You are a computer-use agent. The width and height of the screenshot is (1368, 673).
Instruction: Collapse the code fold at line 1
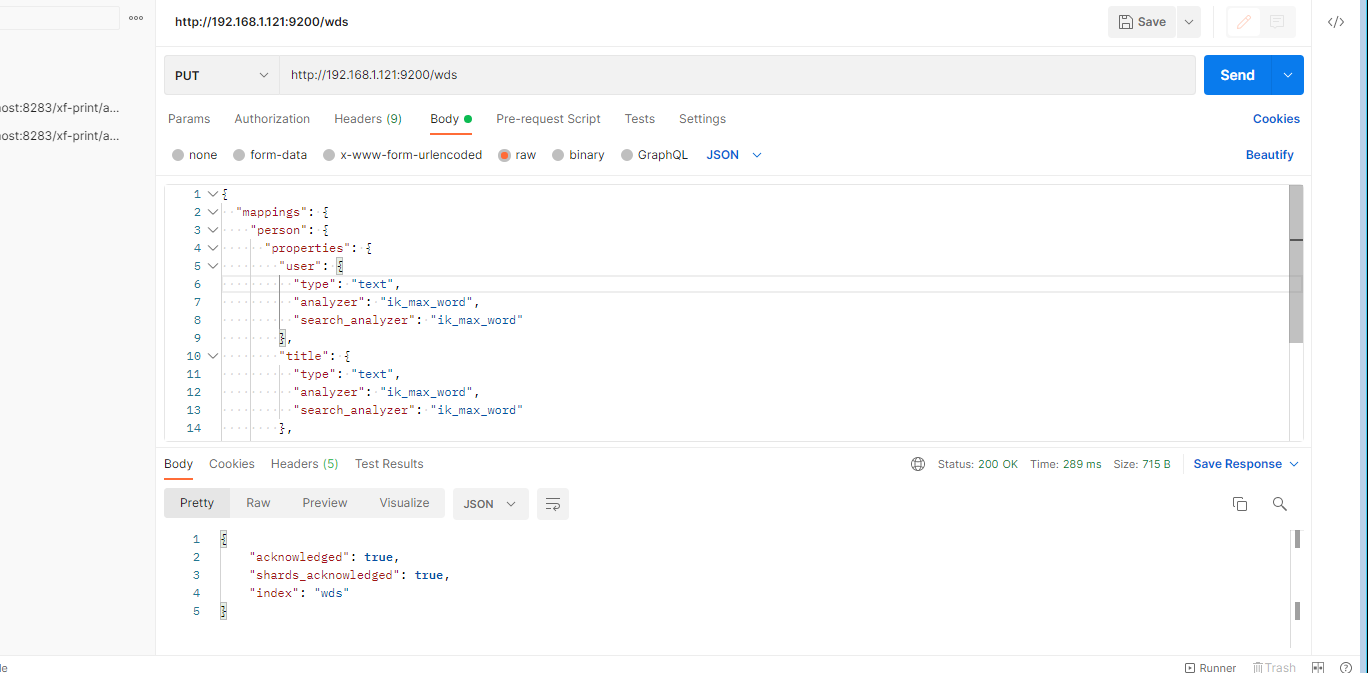click(x=213, y=194)
